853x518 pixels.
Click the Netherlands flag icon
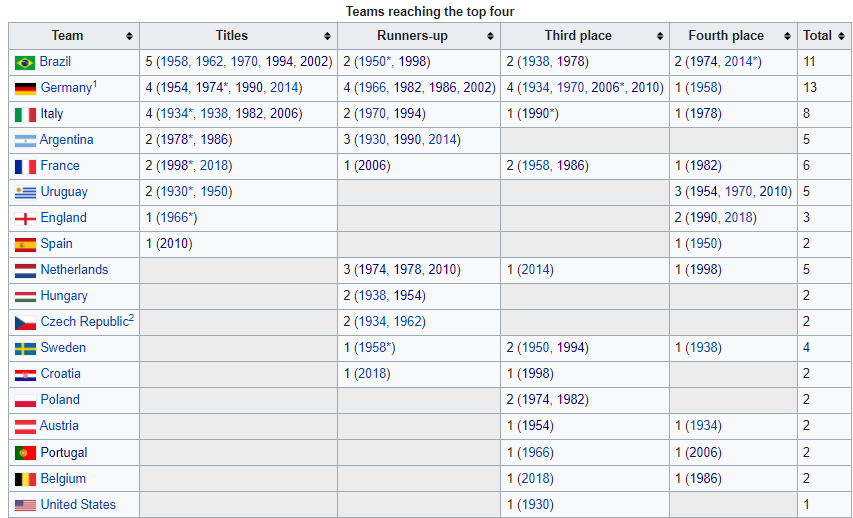click(x=25, y=270)
